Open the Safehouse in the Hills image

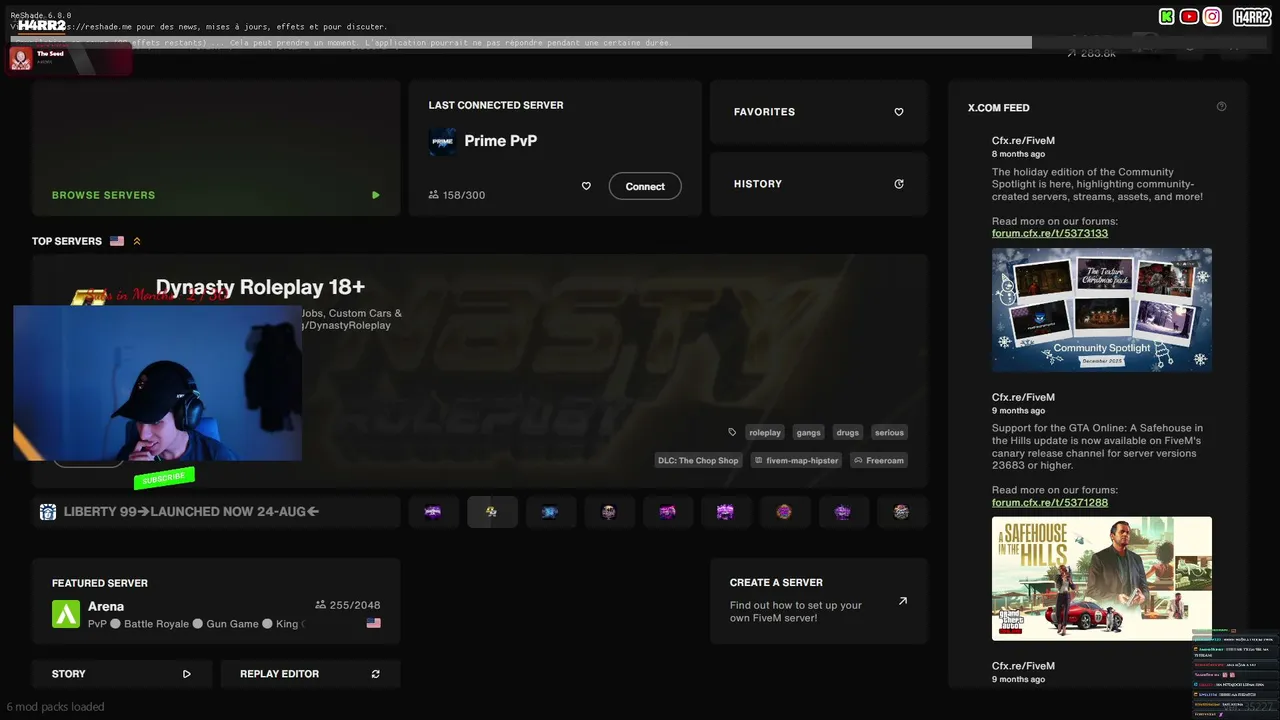coord(1102,578)
